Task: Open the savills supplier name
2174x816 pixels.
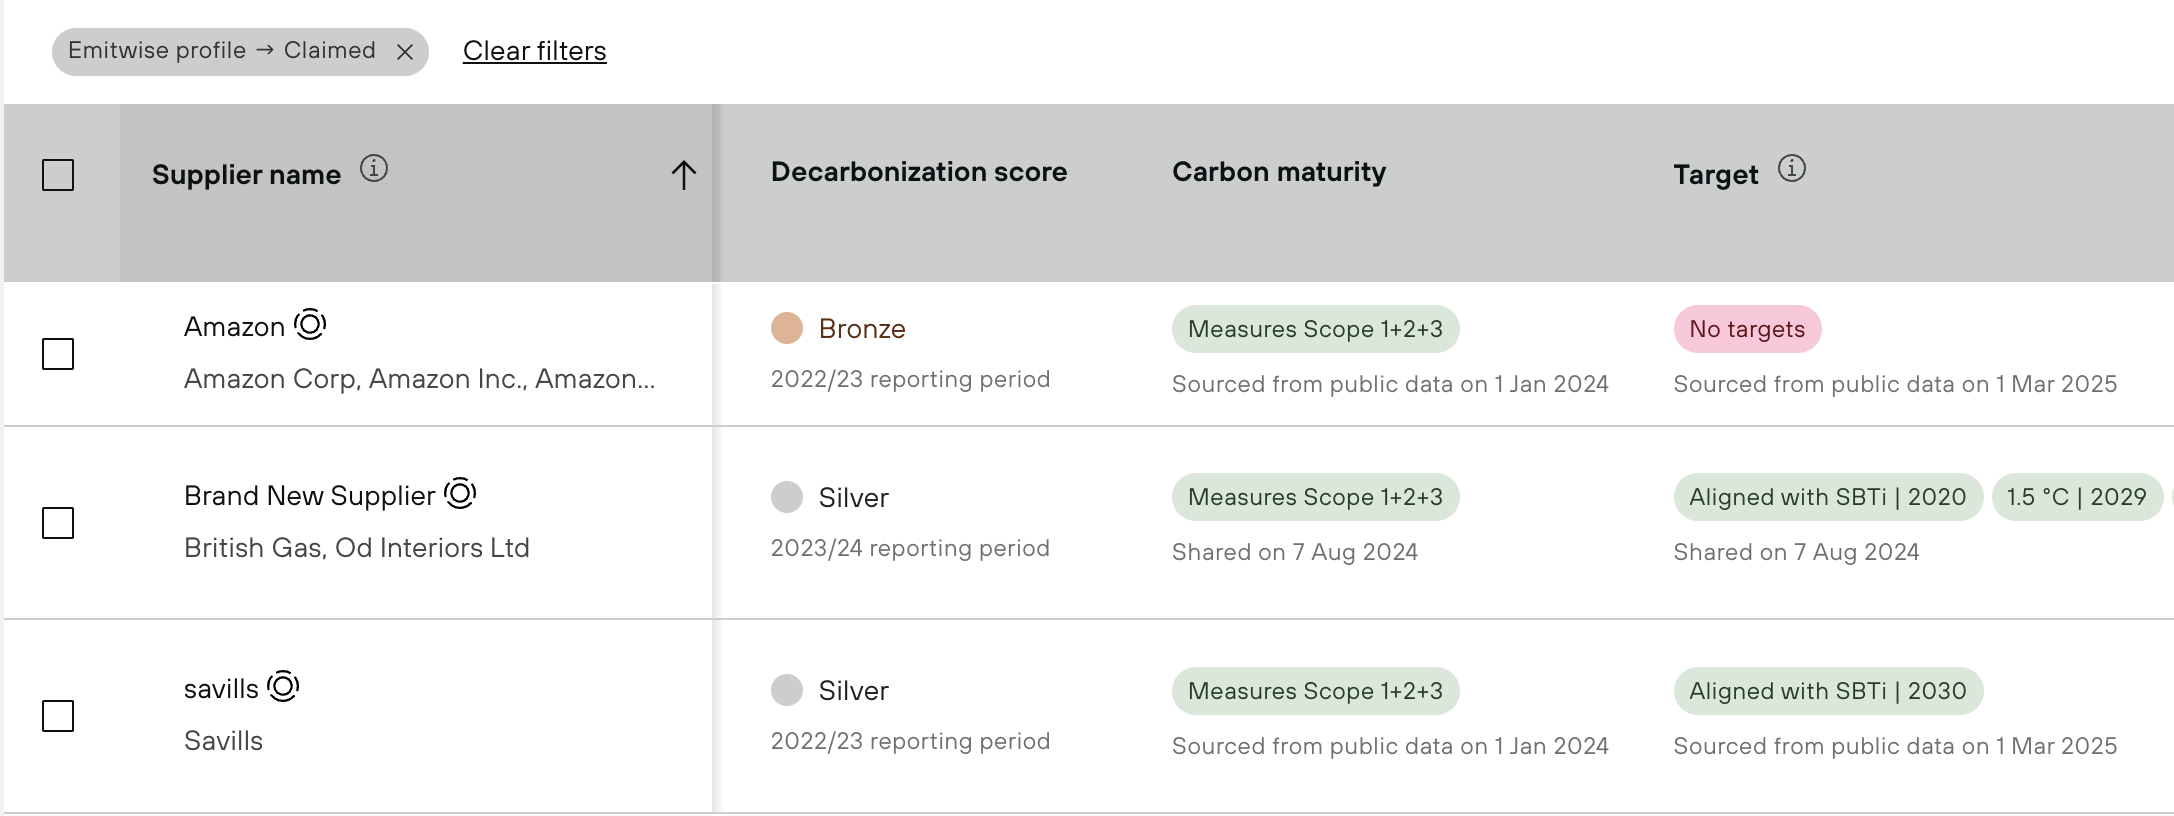Action: 221,689
